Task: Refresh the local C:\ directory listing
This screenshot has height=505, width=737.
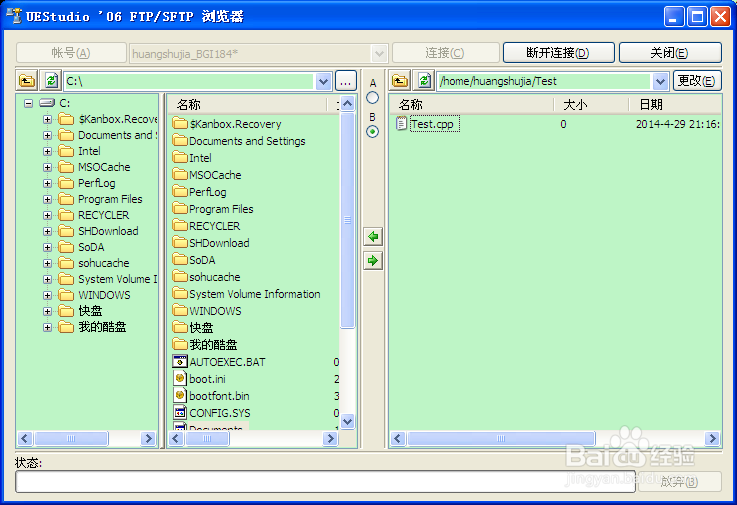Action: (x=51, y=81)
